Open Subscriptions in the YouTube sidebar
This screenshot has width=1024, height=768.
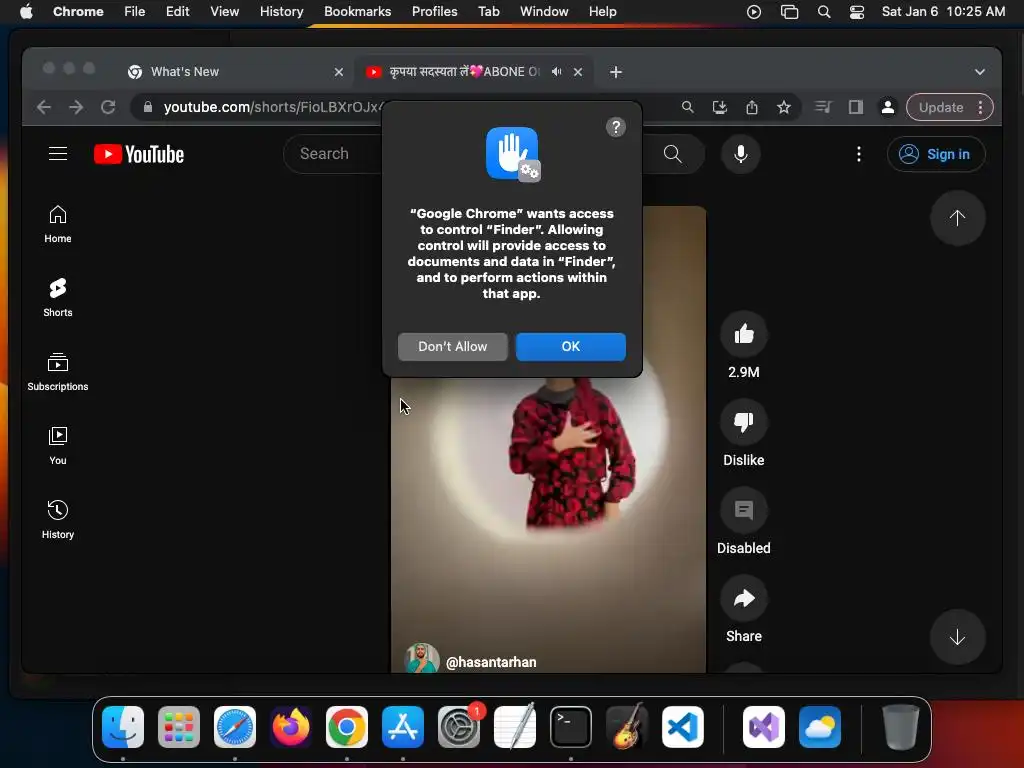pyautogui.click(x=57, y=372)
